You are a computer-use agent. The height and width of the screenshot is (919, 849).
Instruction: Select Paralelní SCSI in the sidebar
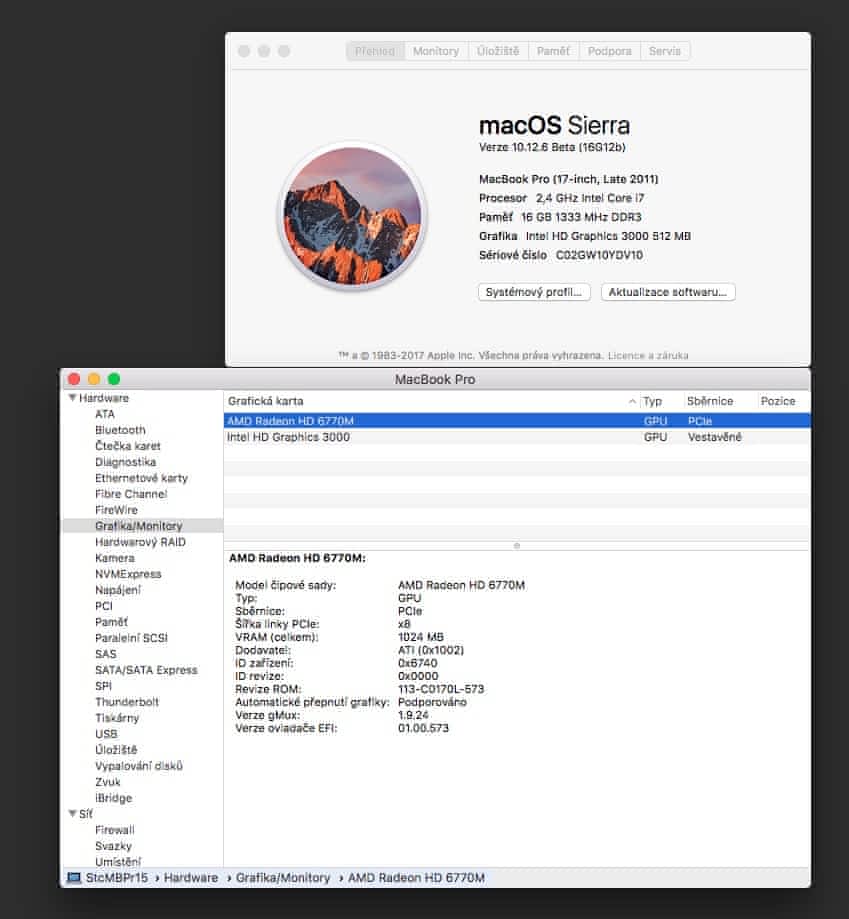[x=131, y=638]
